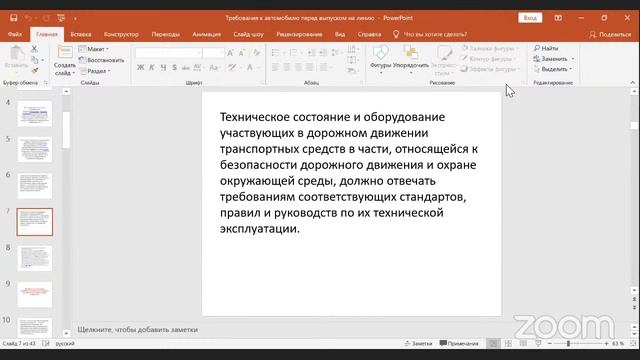
Task: Switch to the Переходы ribbon tab
Action: [x=165, y=34]
